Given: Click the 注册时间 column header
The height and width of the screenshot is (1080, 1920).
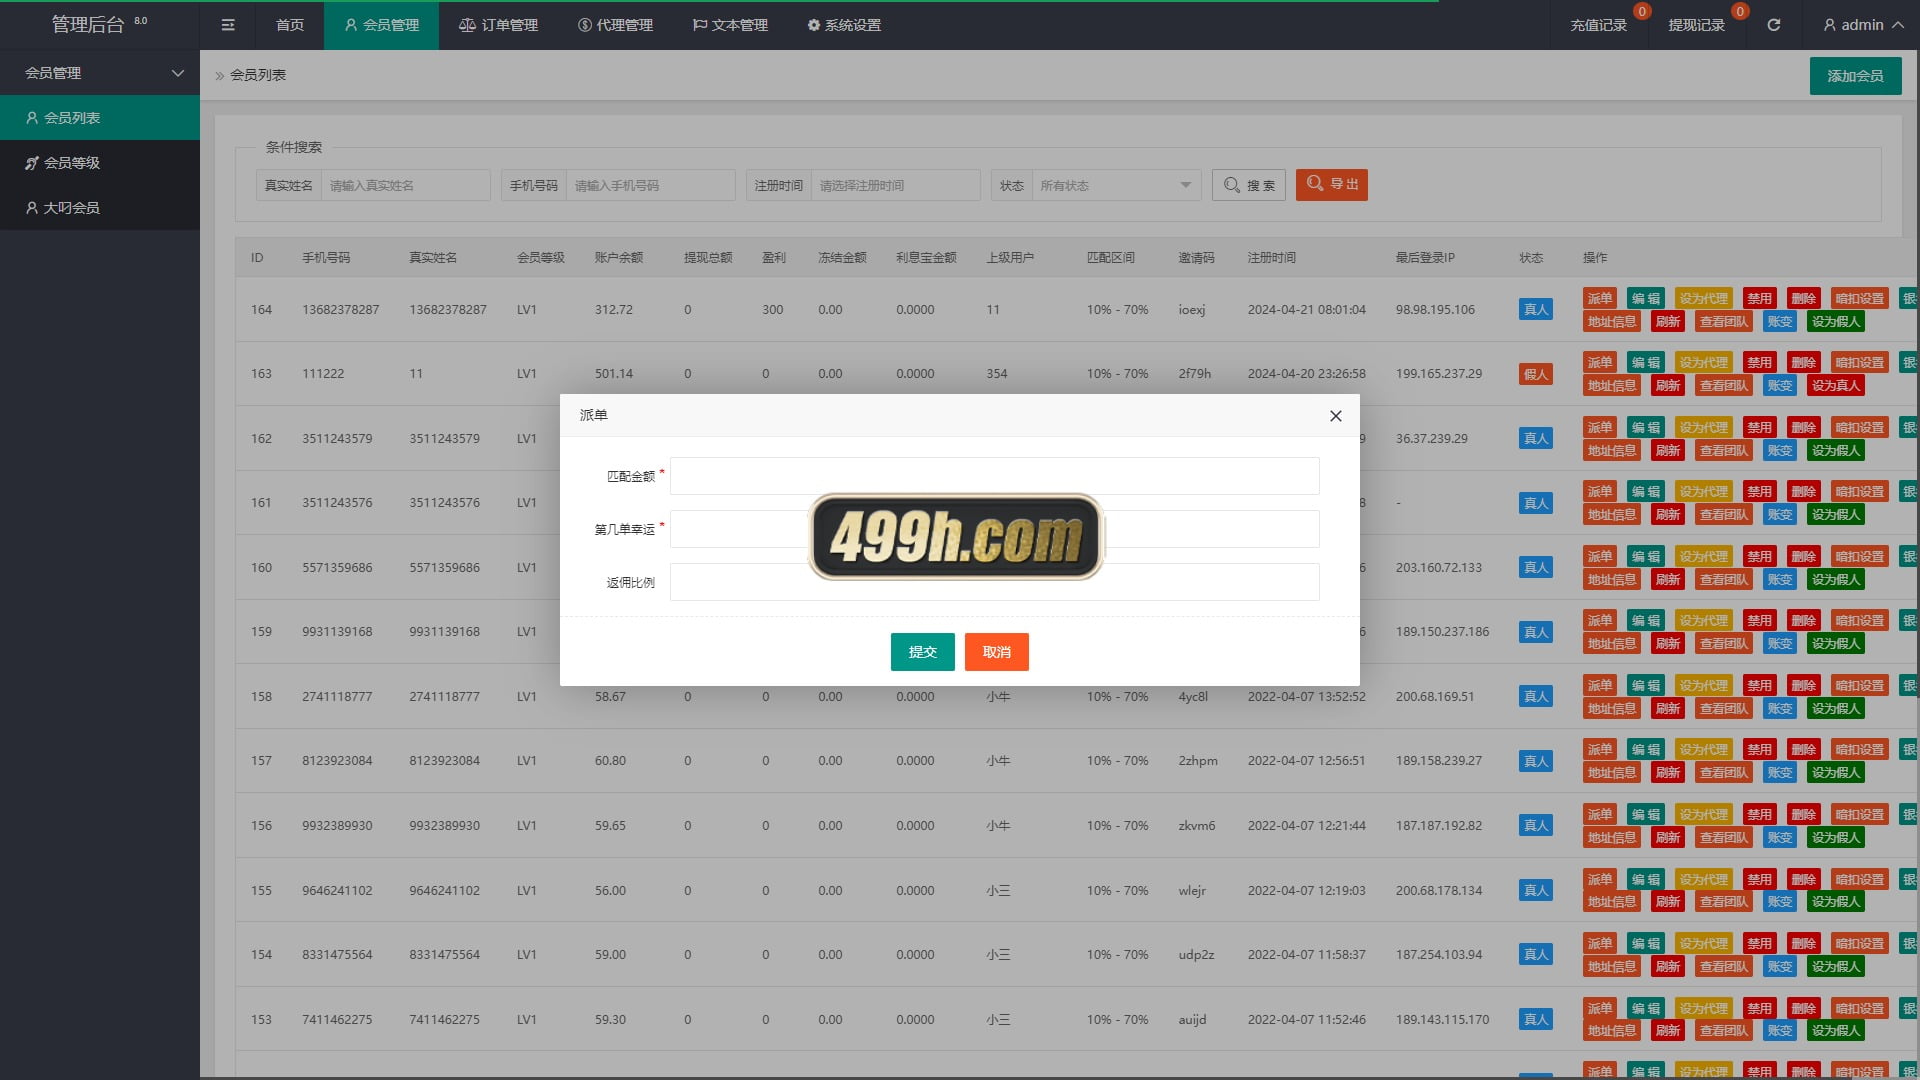Looking at the screenshot, I should click(x=1271, y=258).
